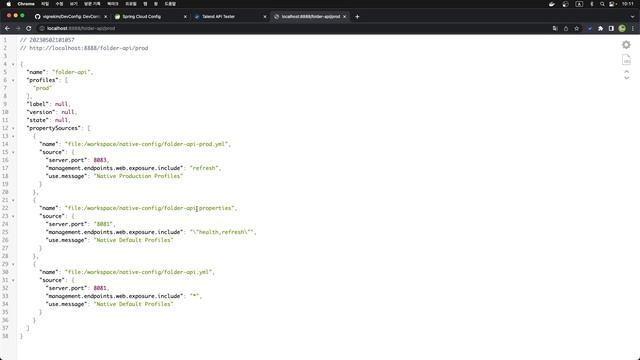The image size is (640, 360).
Task: Open Bluetooth menu bar icon
Action: click(591, 4)
